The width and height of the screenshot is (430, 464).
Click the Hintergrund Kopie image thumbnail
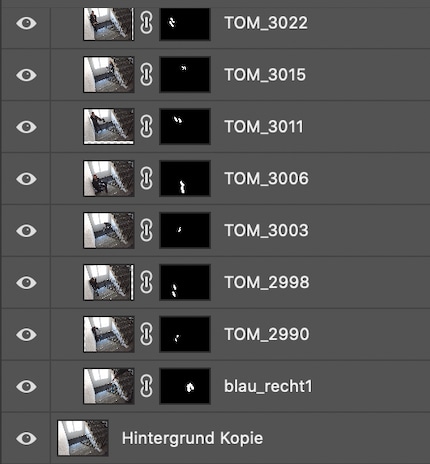(x=83, y=438)
